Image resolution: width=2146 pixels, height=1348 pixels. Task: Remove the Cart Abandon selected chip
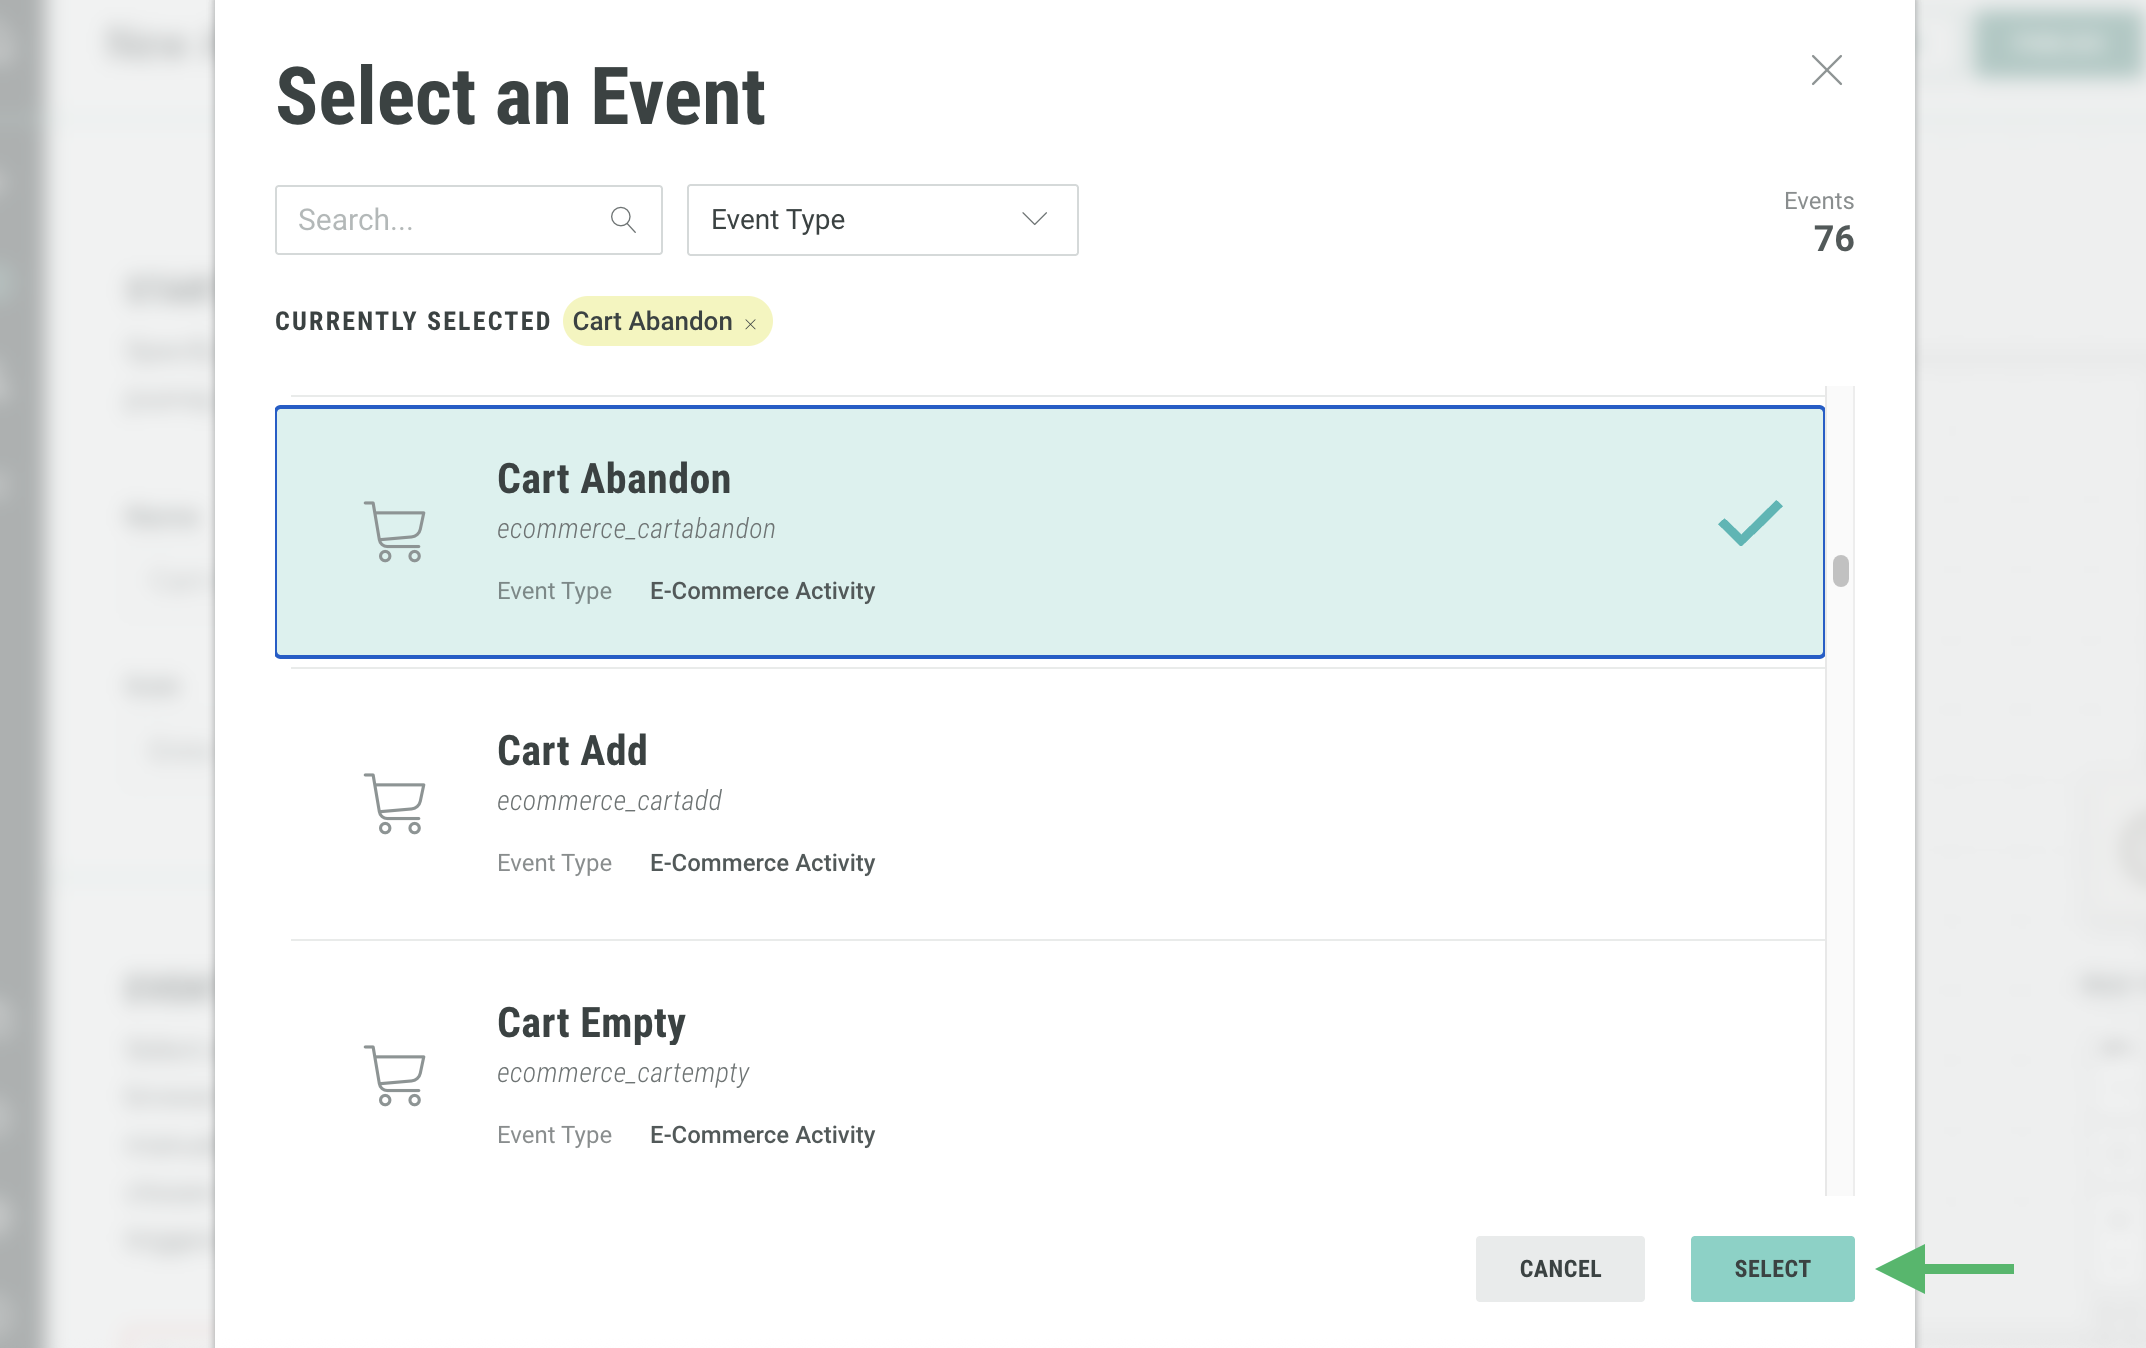(x=751, y=324)
